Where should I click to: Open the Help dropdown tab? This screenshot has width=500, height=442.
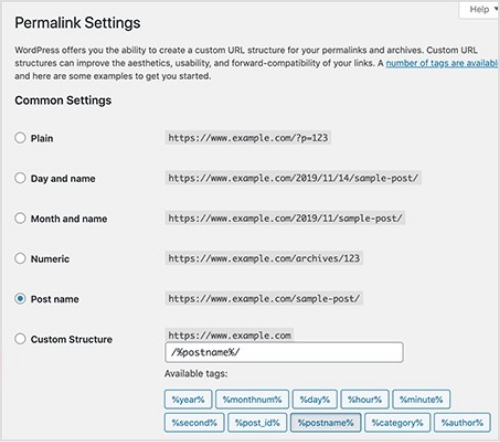pyautogui.click(x=480, y=10)
